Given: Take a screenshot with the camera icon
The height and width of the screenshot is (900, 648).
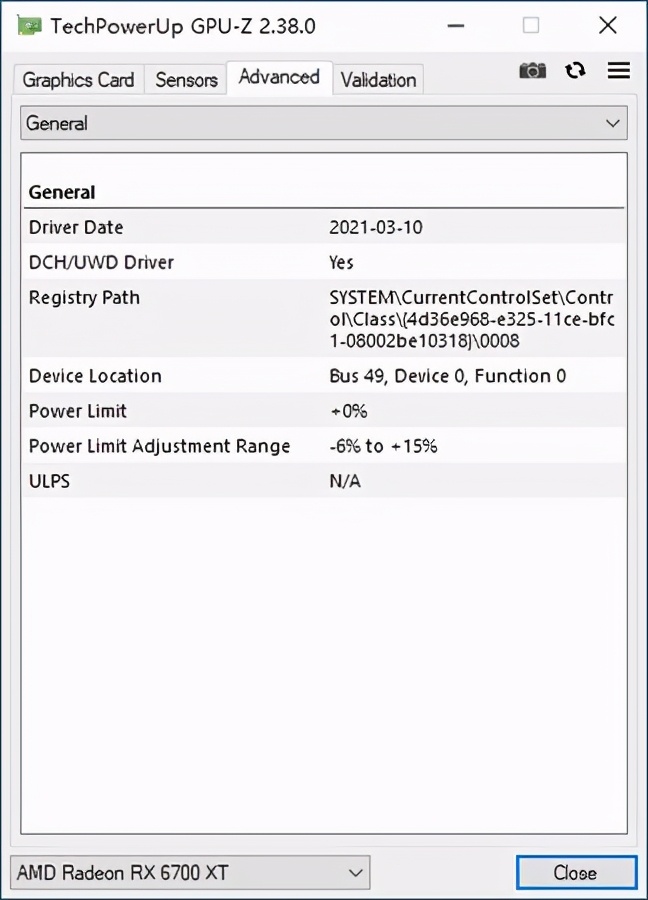Looking at the screenshot, I should (x=532, y=71).
